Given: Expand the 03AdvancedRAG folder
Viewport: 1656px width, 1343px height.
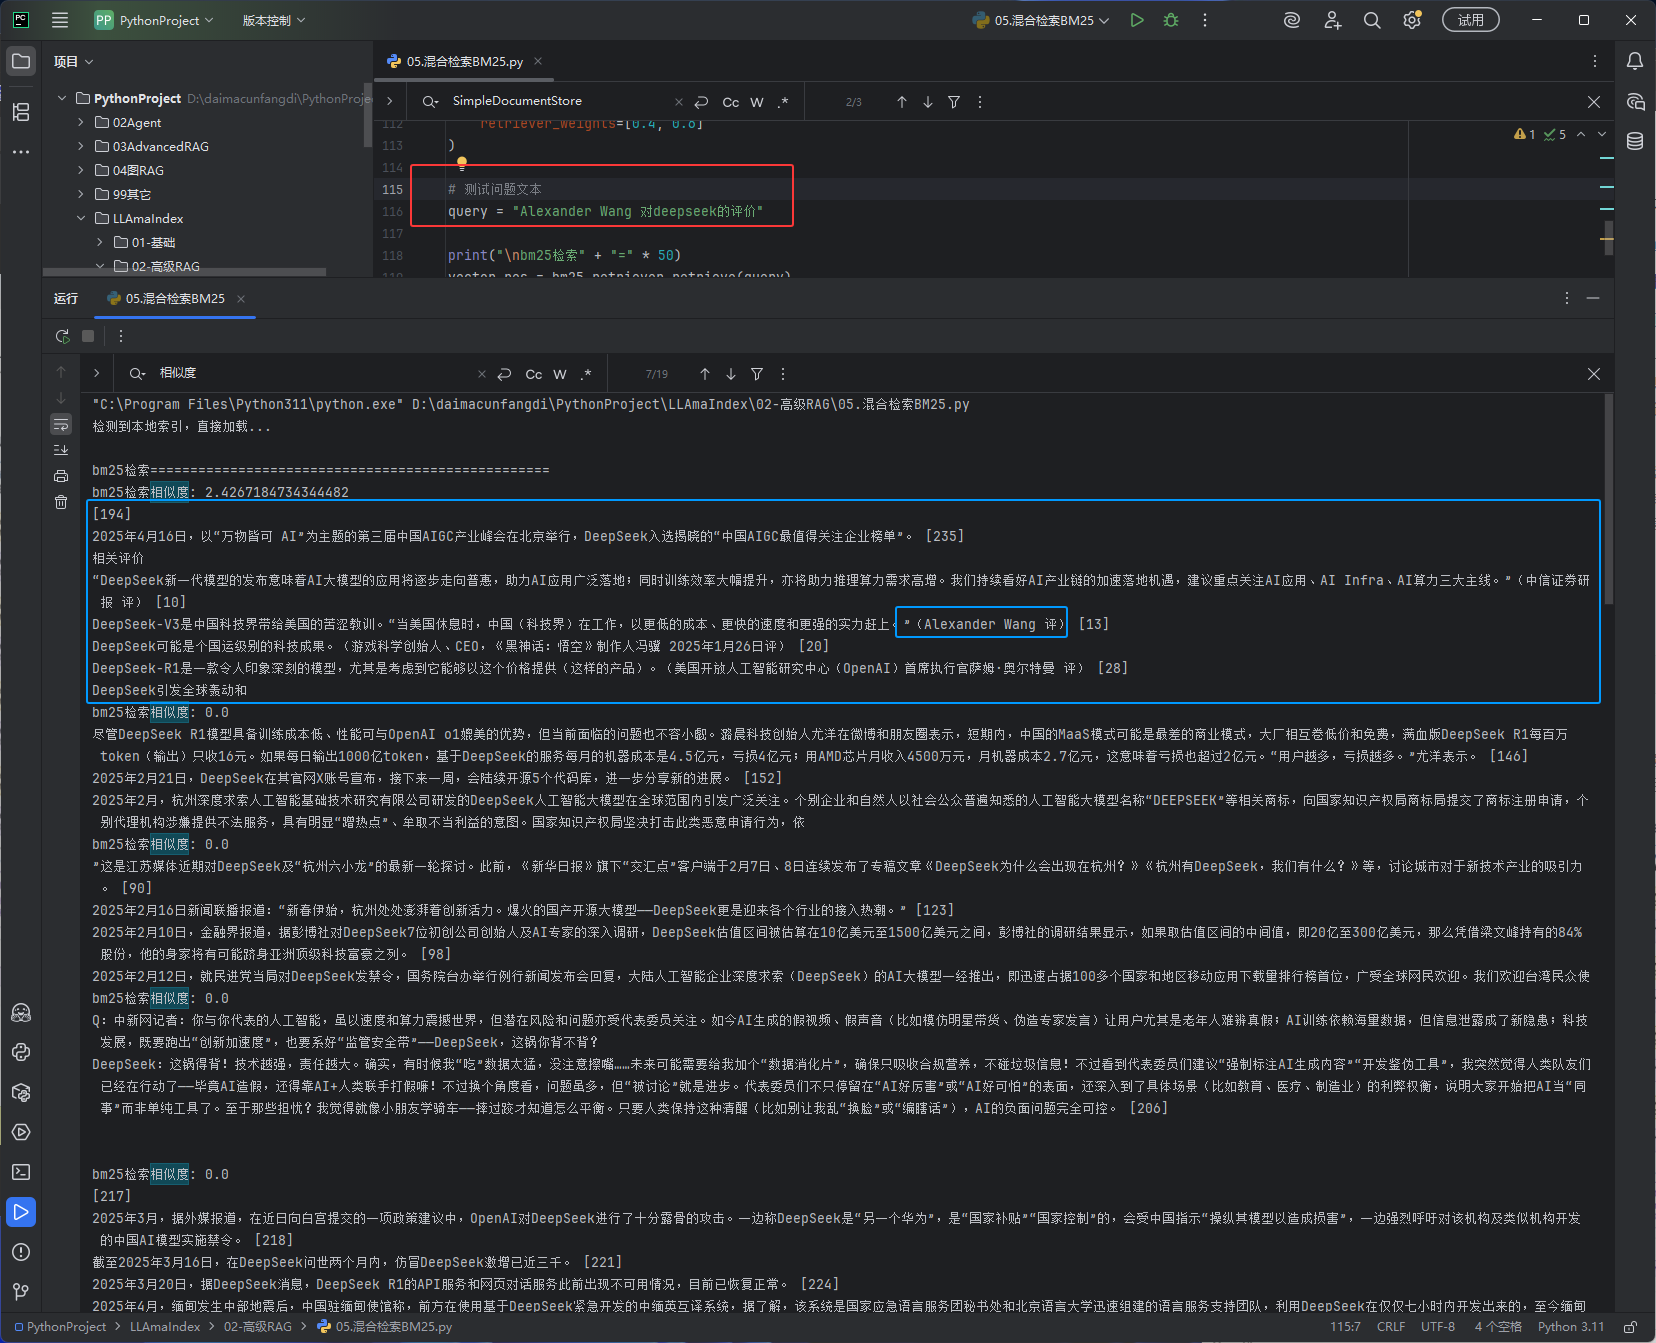Looking at the screenshot, I should click(81, 146).
